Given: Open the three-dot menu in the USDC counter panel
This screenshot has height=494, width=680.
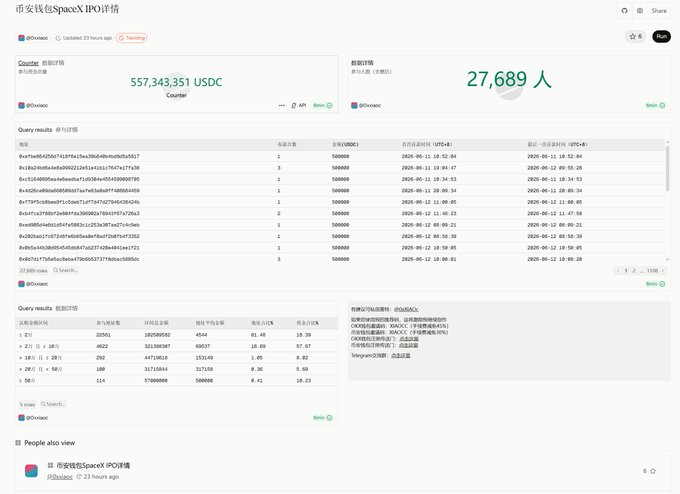Looking at the screenshot, I should 282,105.
